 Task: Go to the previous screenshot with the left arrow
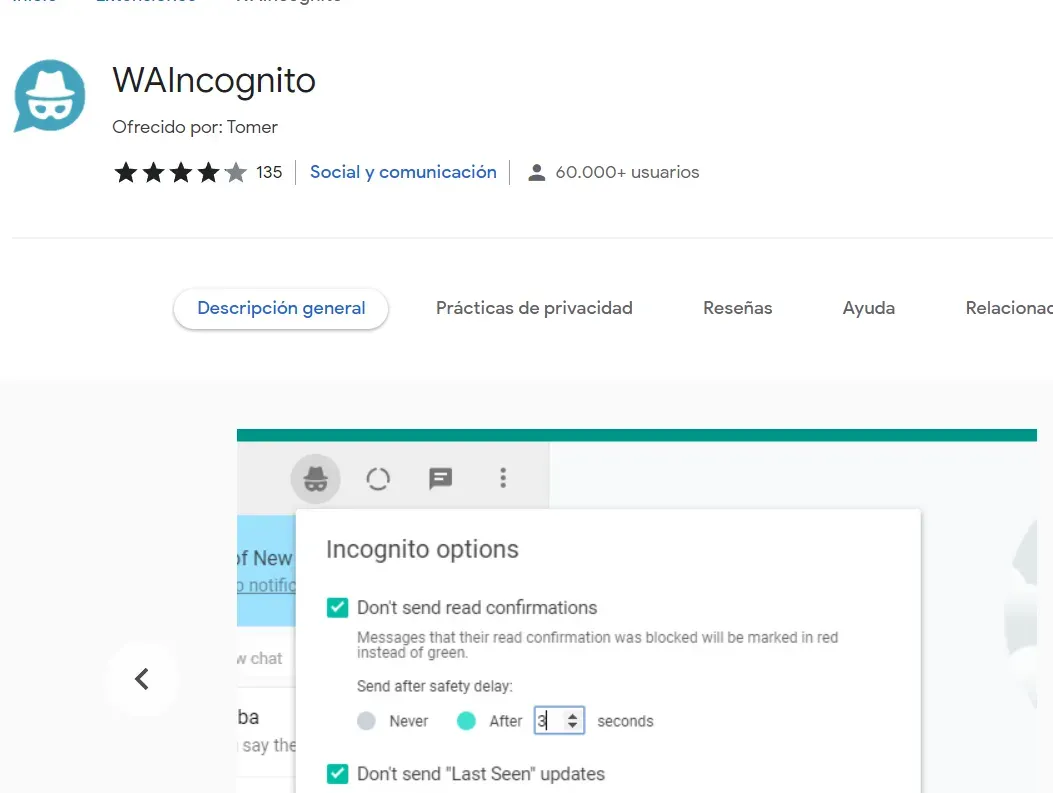[142, 680]
